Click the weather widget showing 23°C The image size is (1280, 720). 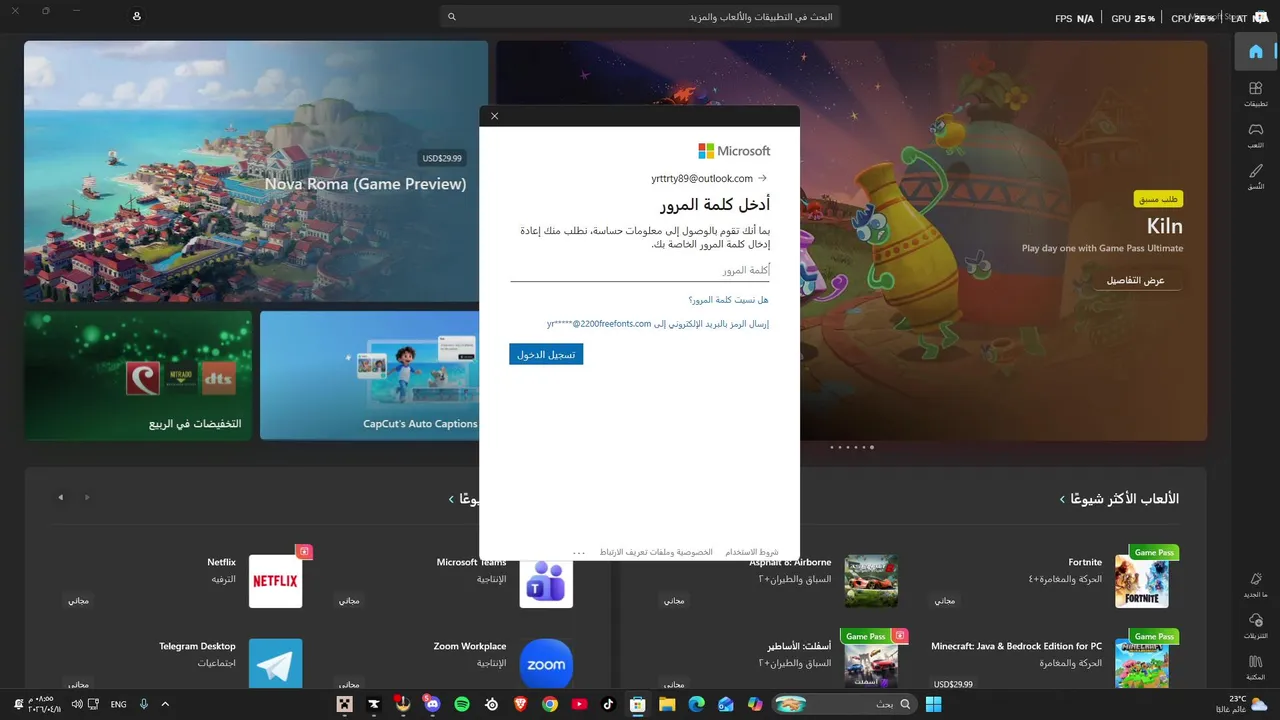click(x=1244, y=704)
